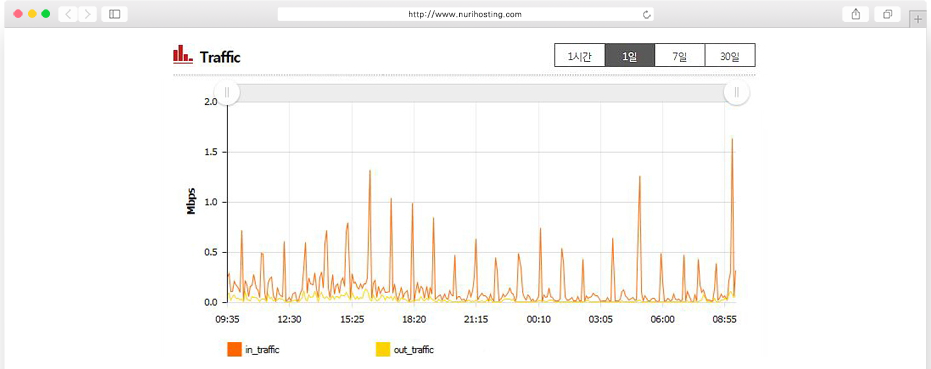Image resolution: width=931 pixels, height=369 pixels.
Task: Select the 1일 time range tab
Action: (630, 55)
